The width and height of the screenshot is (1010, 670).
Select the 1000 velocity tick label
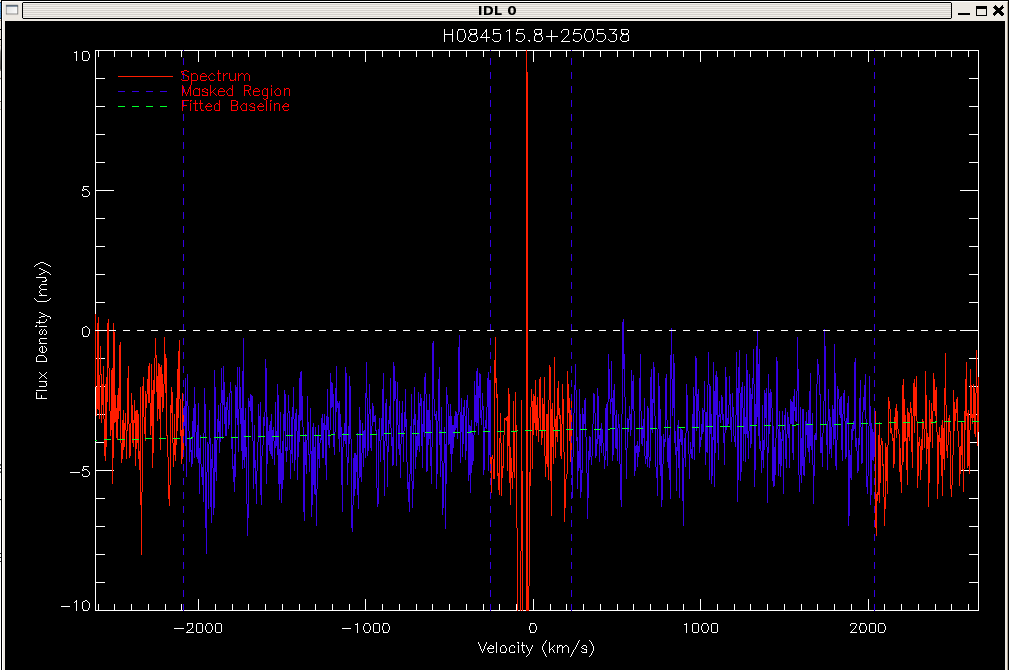(701, 628)
